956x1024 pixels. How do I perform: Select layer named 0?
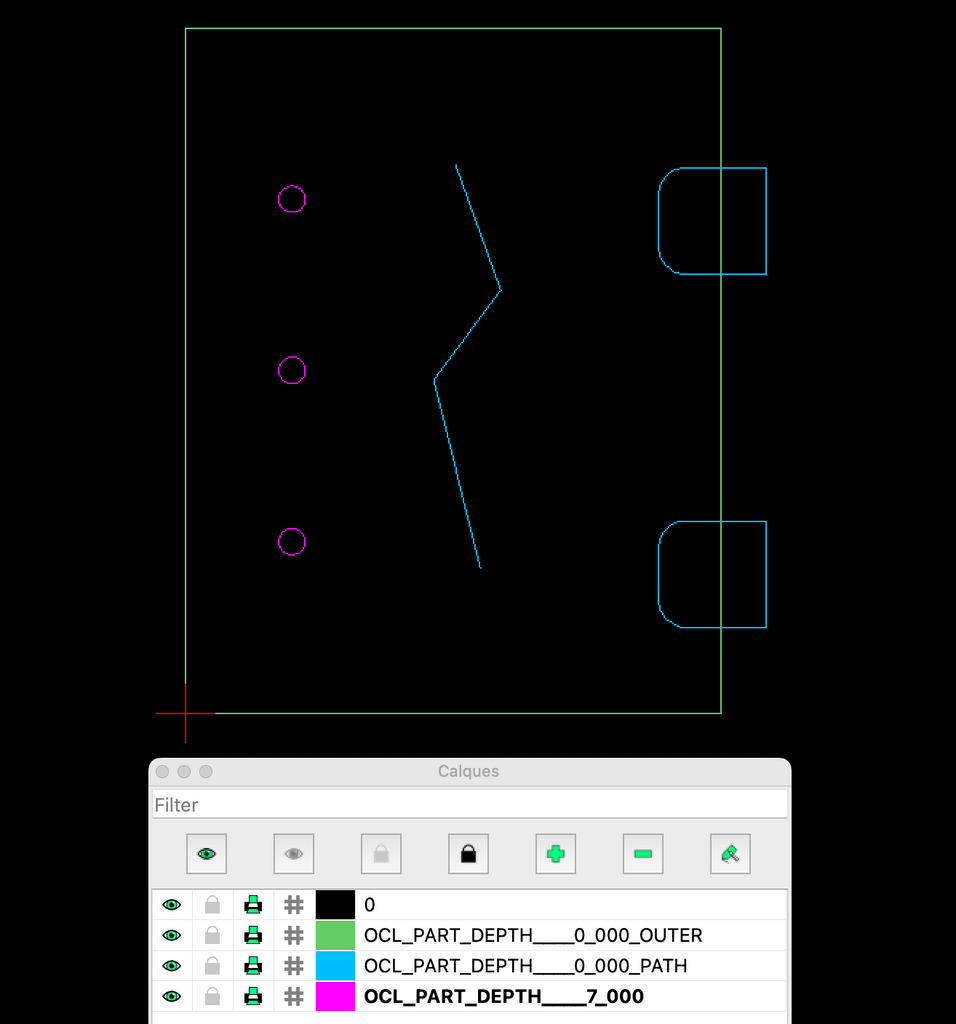(370, 904)
